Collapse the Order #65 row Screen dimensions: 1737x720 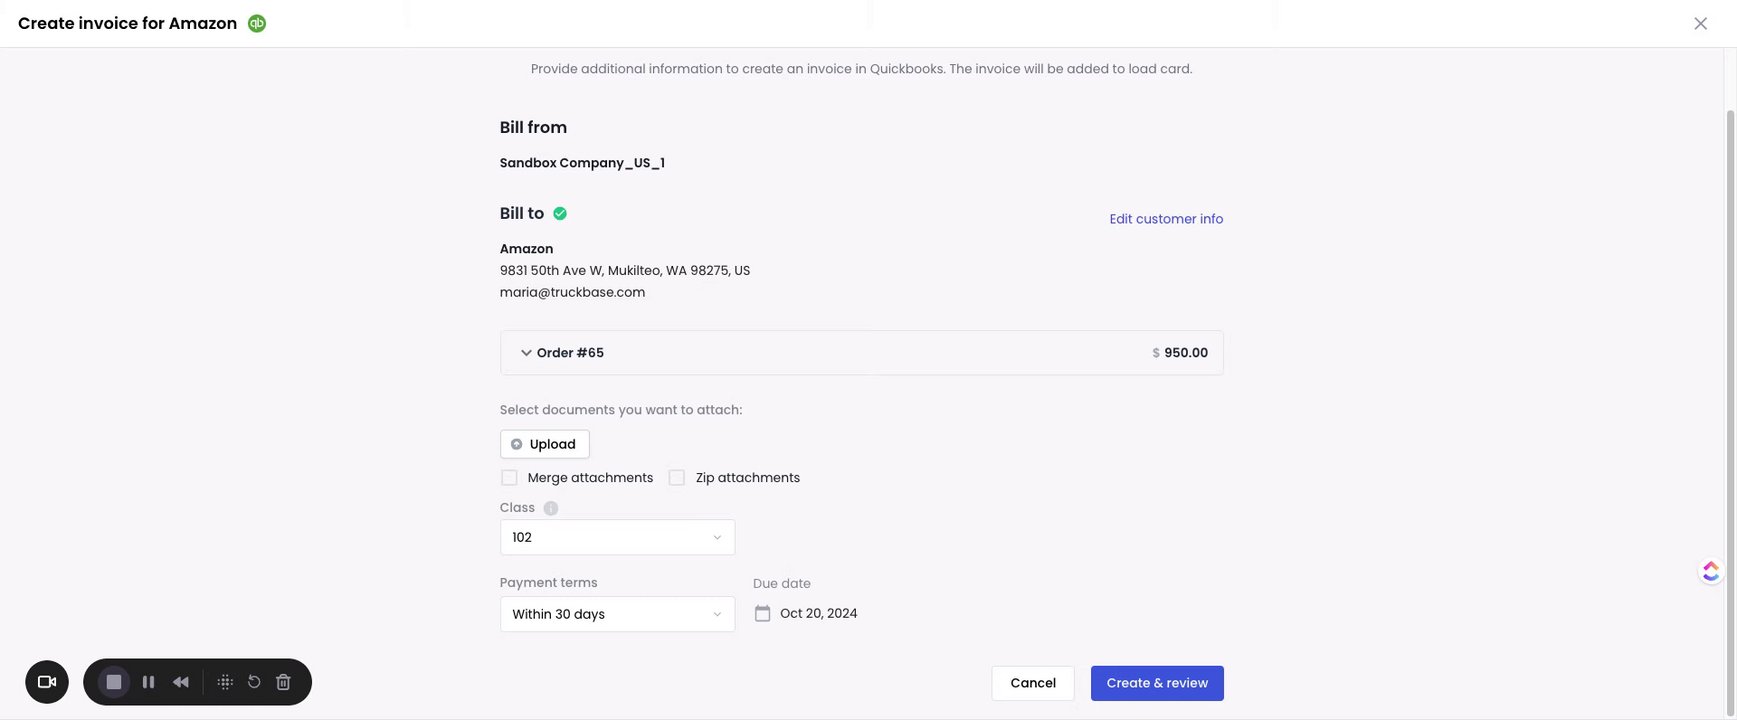pyautogui.click(x=526, y=353)
